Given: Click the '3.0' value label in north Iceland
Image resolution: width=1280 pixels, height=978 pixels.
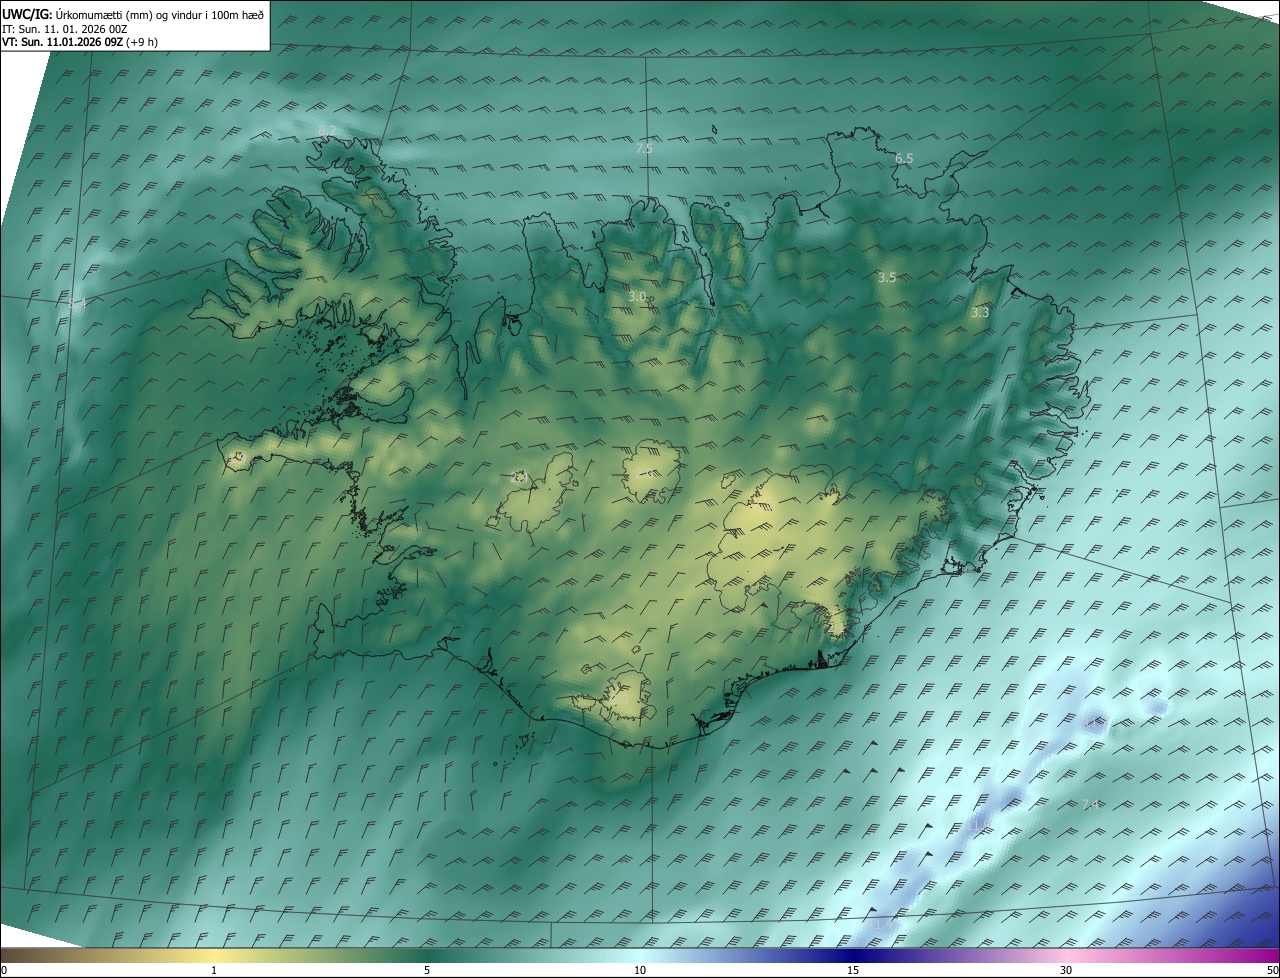Looking at the screenshot, I should (x=637, y=297).
